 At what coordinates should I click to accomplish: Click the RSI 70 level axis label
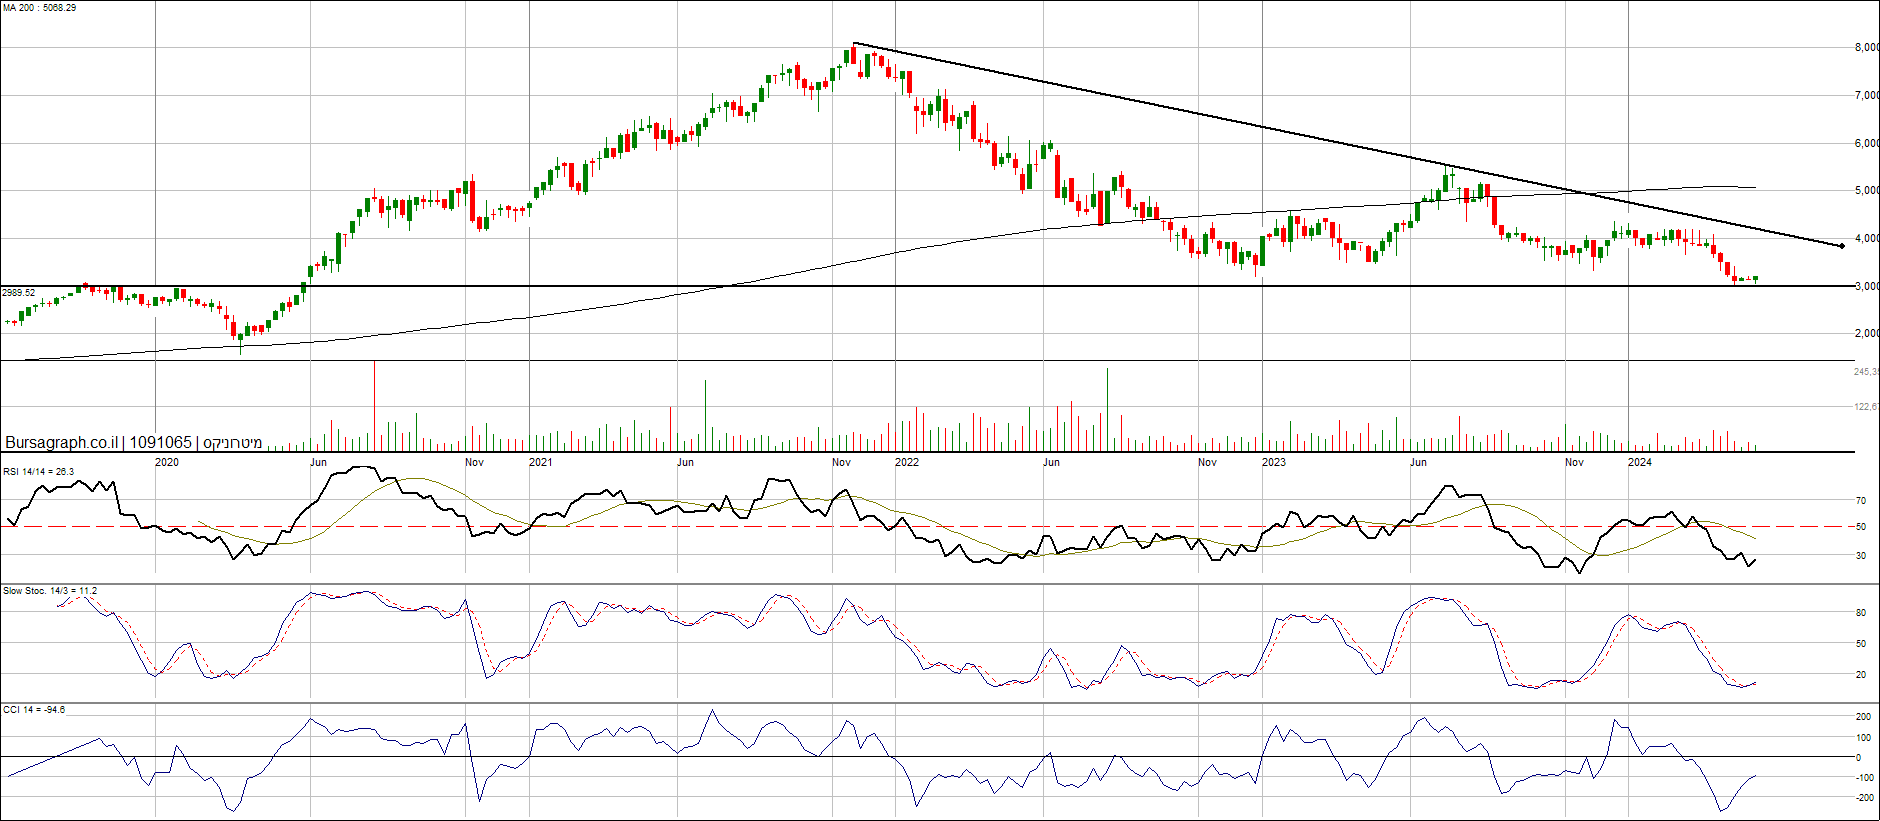tap(1861, 500)
